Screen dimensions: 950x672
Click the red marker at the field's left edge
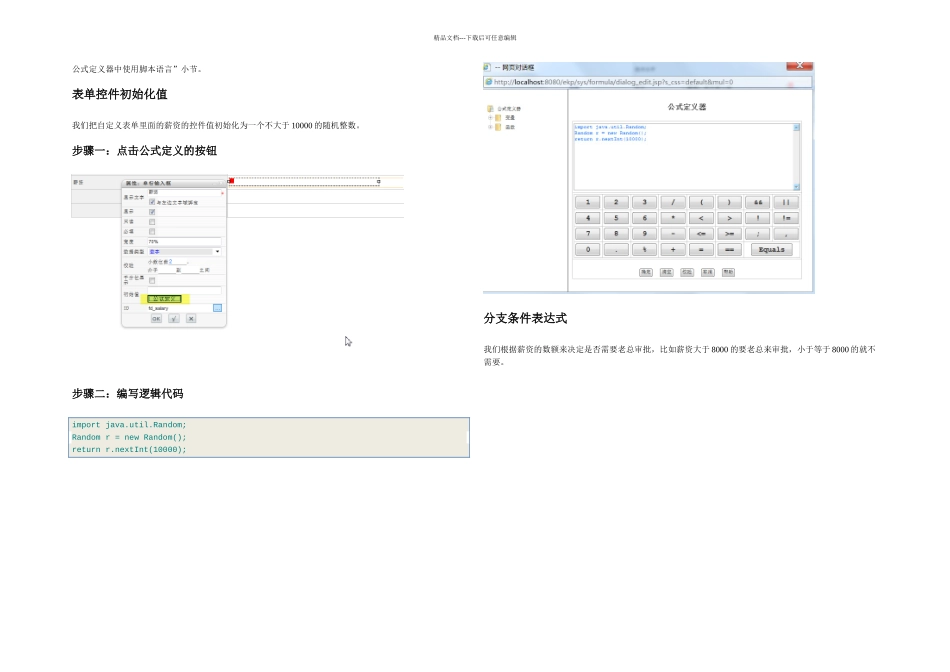(x=231, y=181)
